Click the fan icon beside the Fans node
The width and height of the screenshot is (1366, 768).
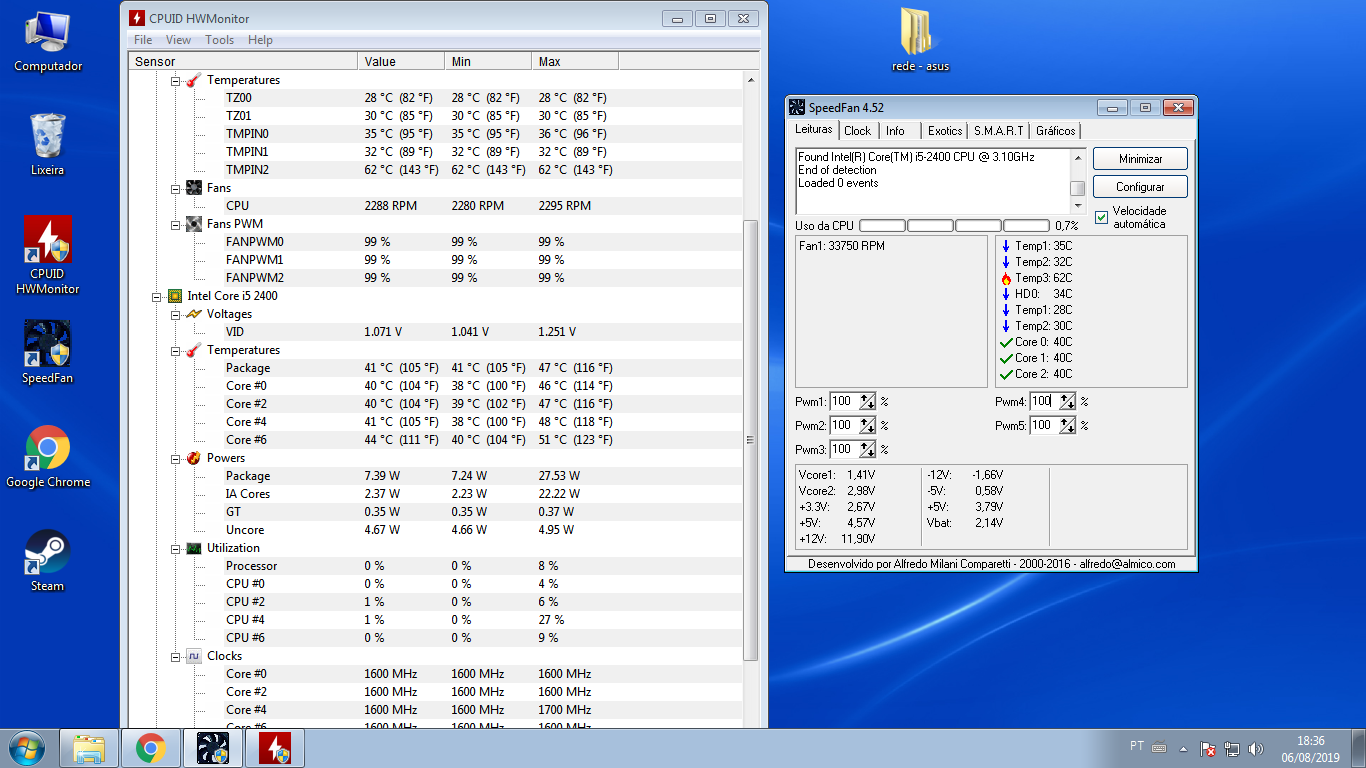pyautogui.click(x=194, y=188)
